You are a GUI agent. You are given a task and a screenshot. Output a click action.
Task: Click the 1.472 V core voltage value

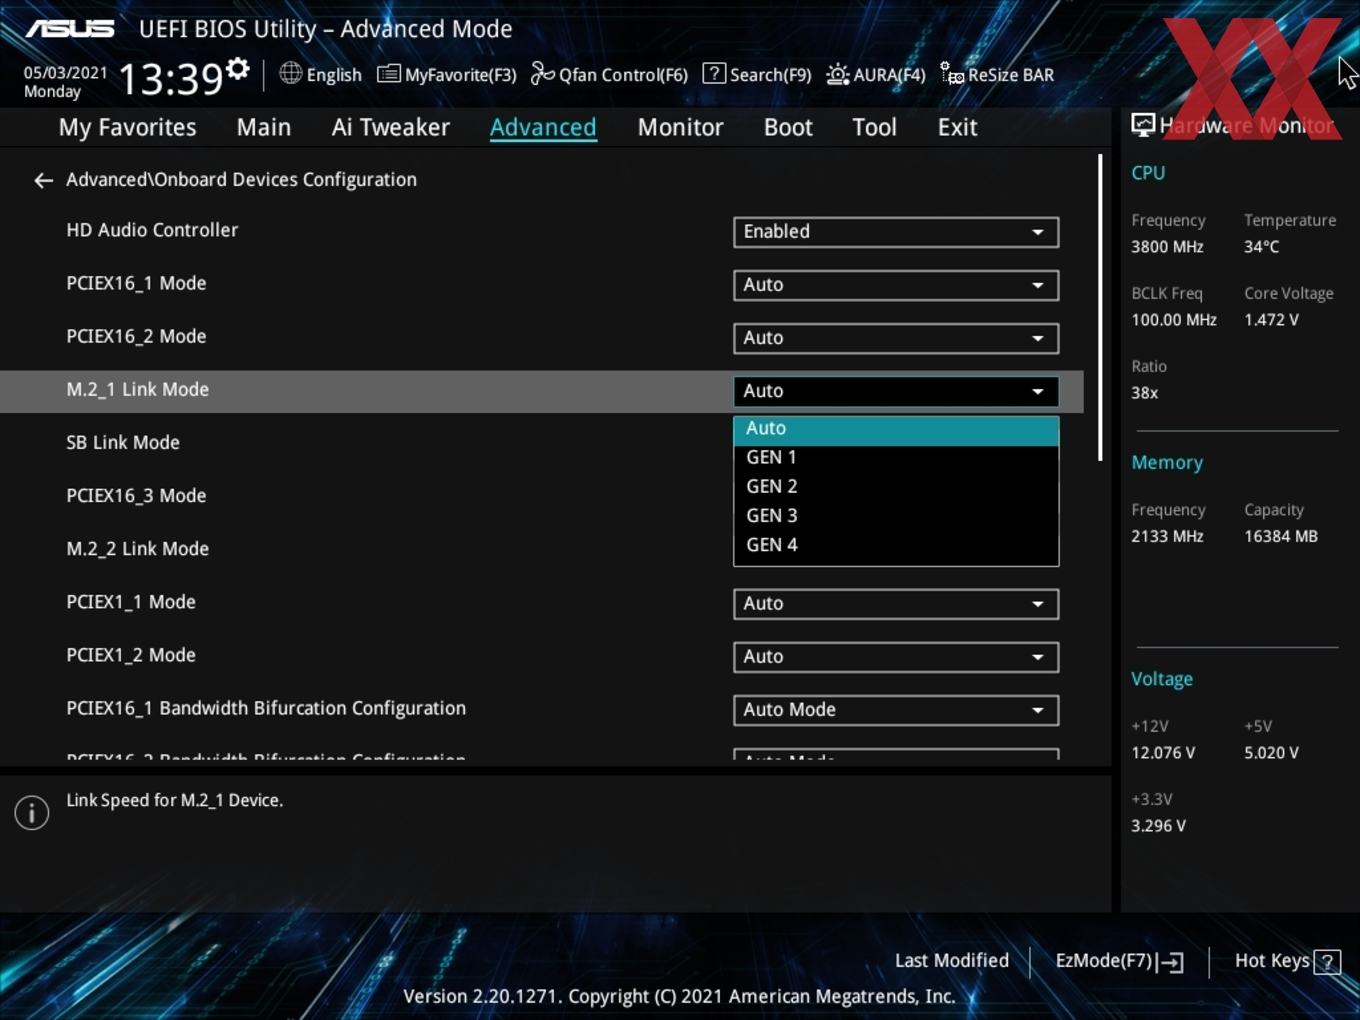1271,320
